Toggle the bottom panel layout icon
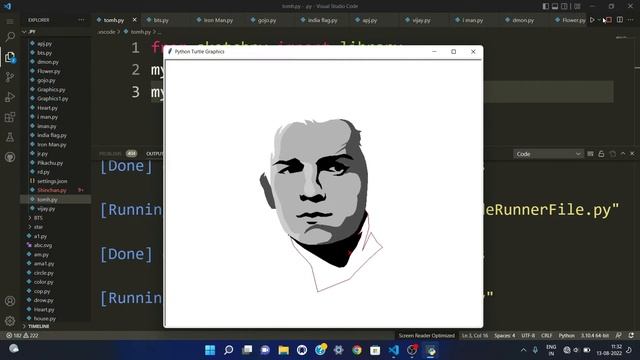 555,6
